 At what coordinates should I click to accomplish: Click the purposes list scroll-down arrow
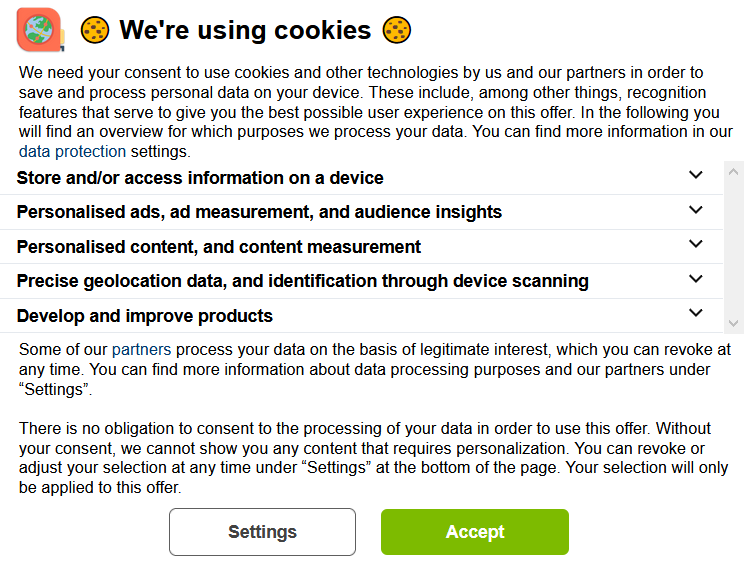[734, 323]
